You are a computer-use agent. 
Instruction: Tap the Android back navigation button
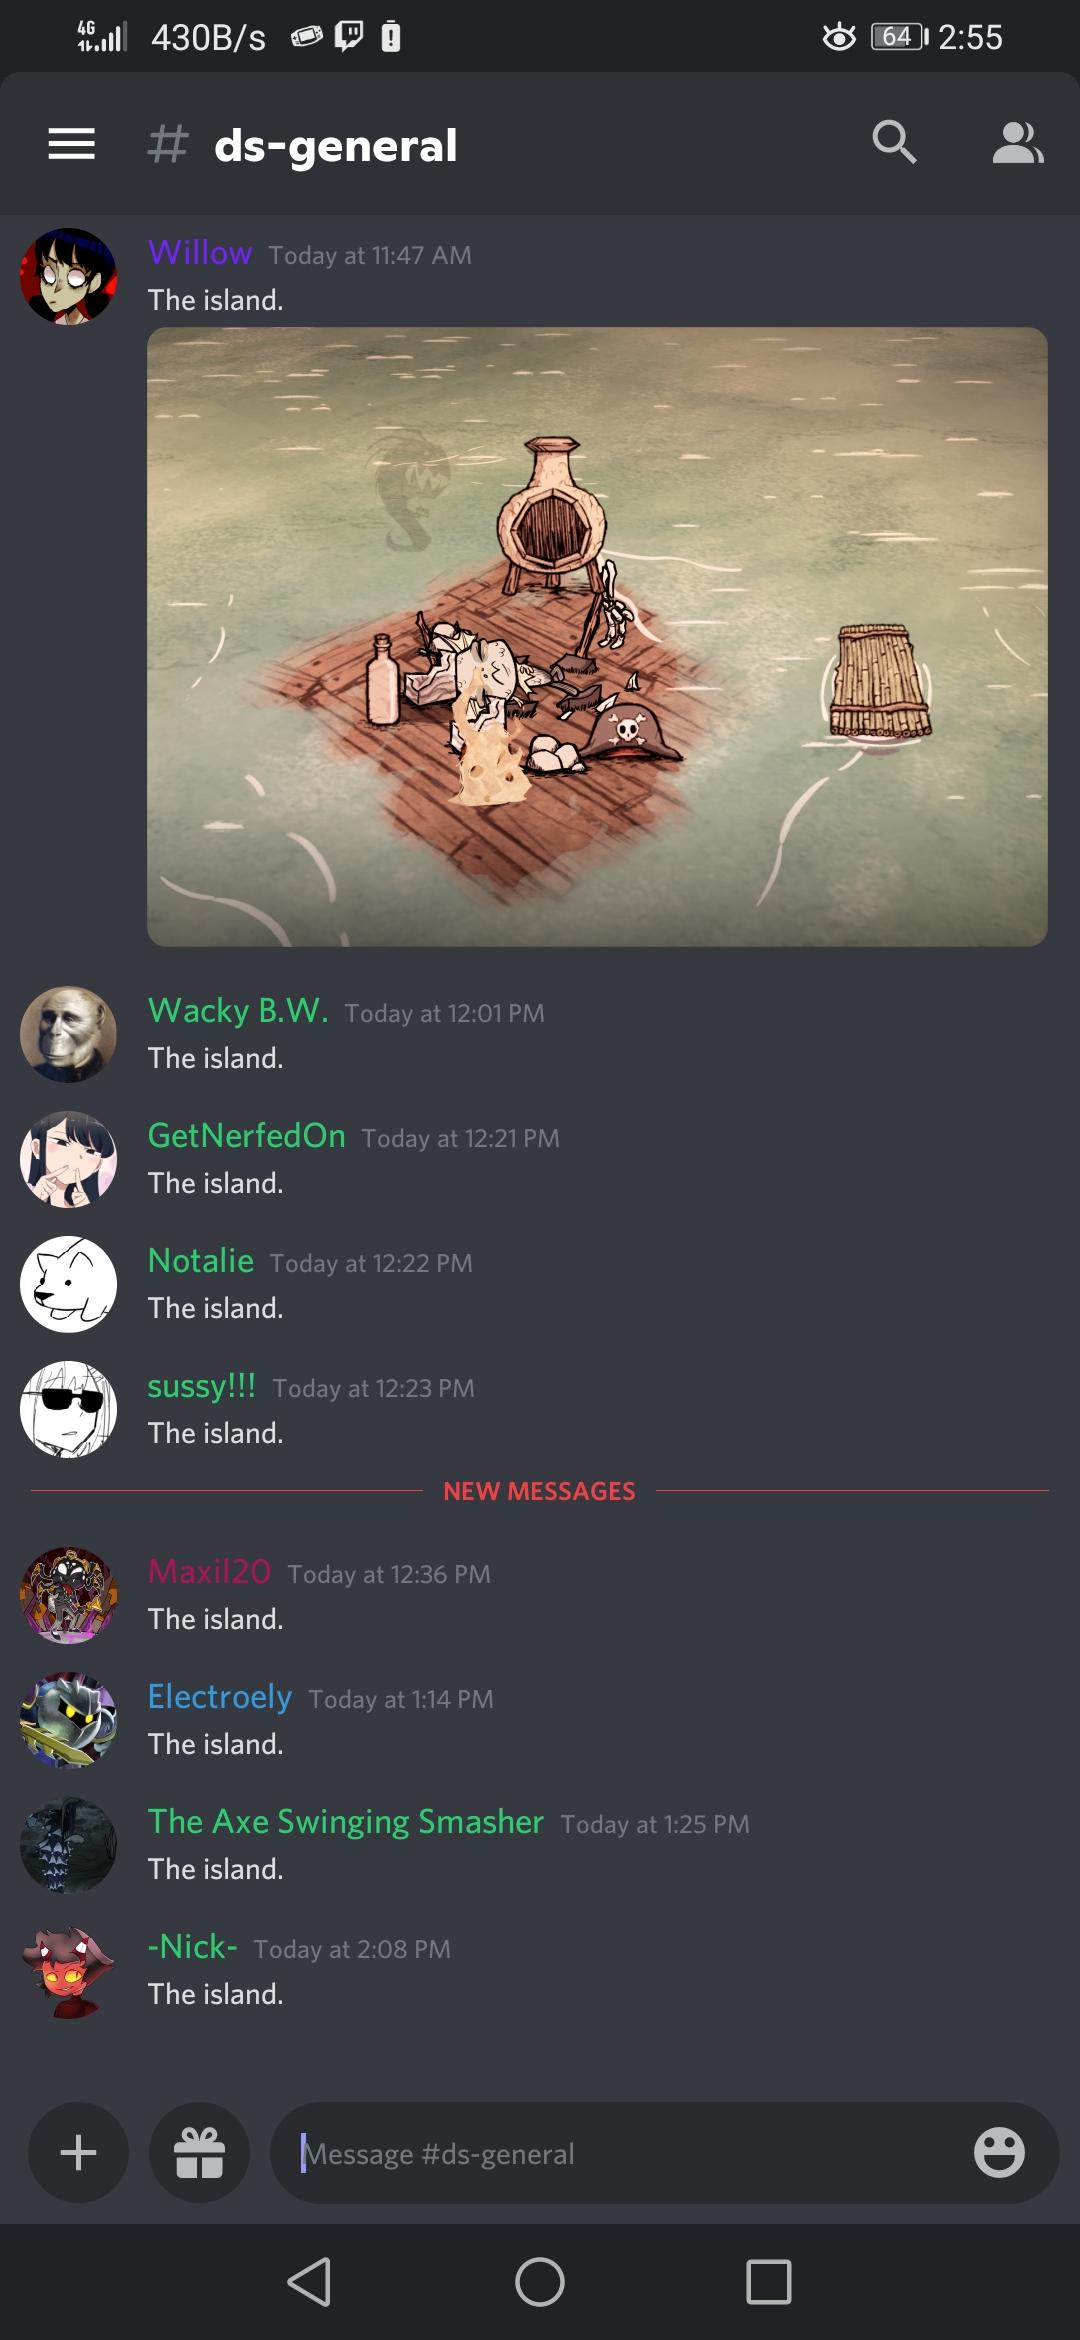point(310,2282)
